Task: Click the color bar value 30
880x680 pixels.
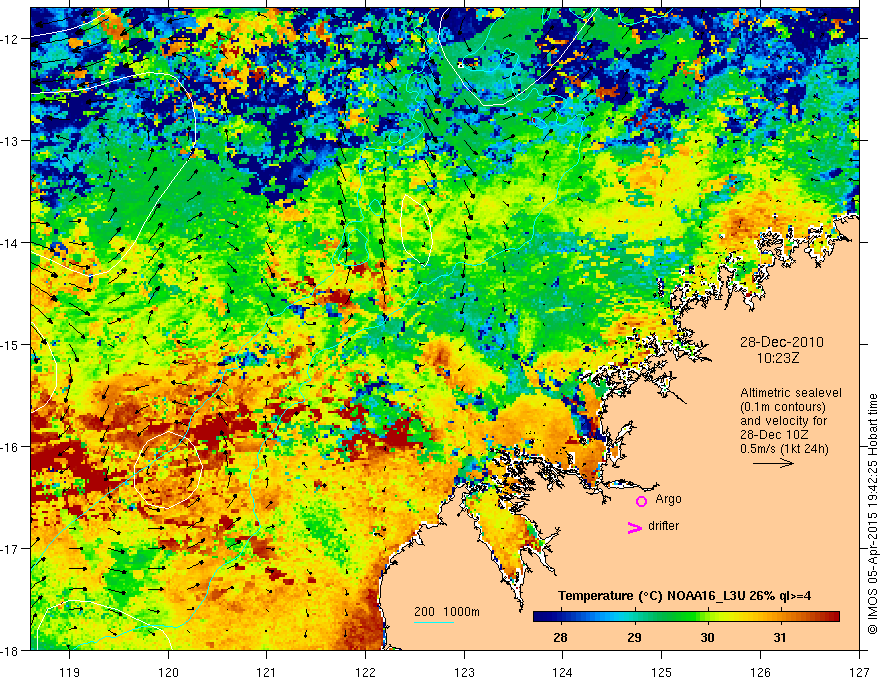Action: pos(707,637)
